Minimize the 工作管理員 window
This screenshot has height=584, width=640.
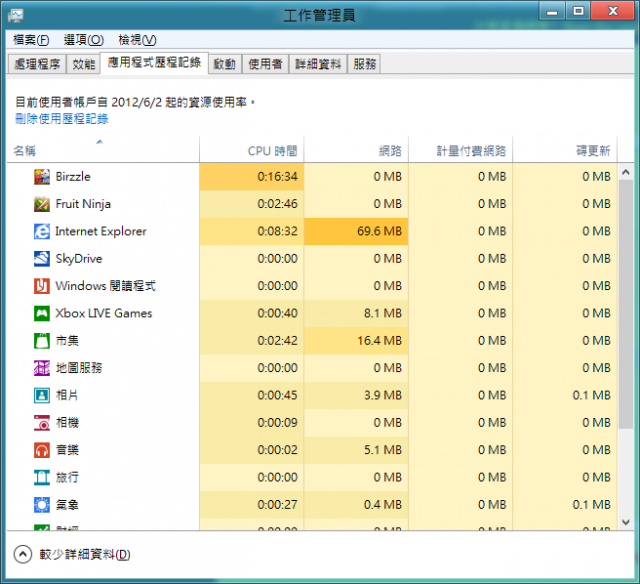[552, 11]
